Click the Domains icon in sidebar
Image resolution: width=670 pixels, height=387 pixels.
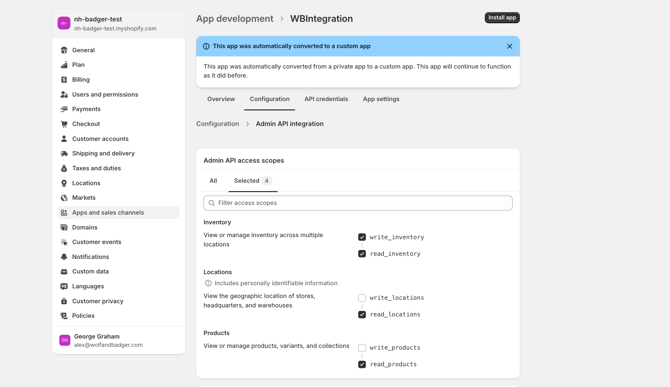point(64,227)
